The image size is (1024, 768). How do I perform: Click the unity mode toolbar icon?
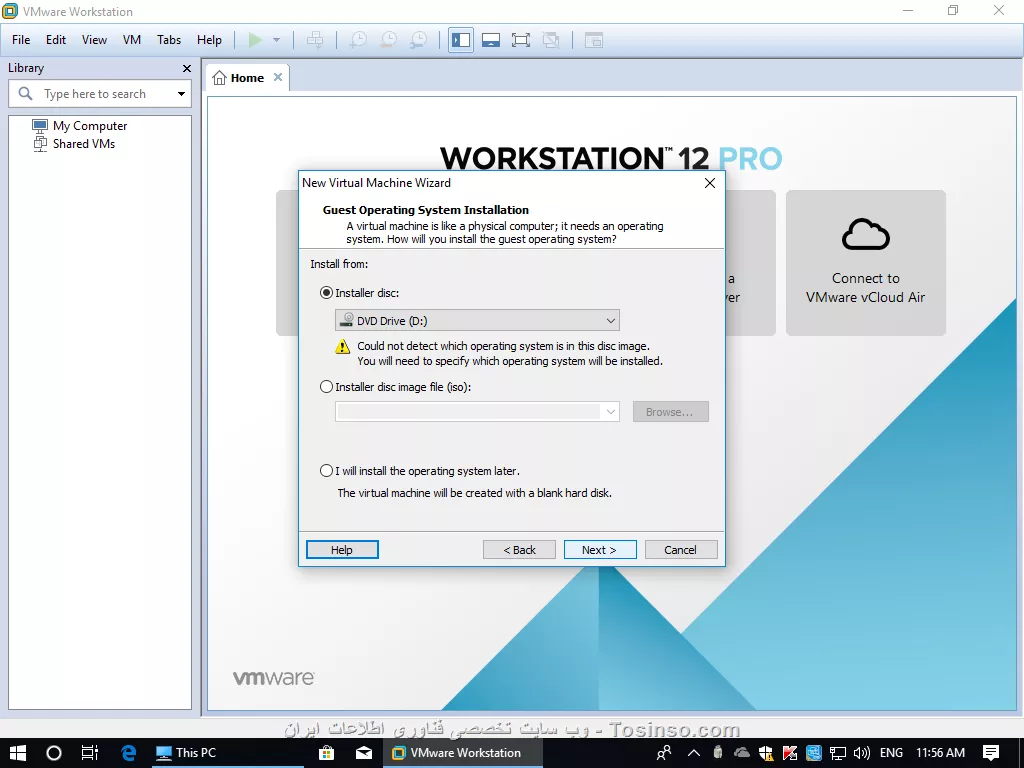click(551, 40)
